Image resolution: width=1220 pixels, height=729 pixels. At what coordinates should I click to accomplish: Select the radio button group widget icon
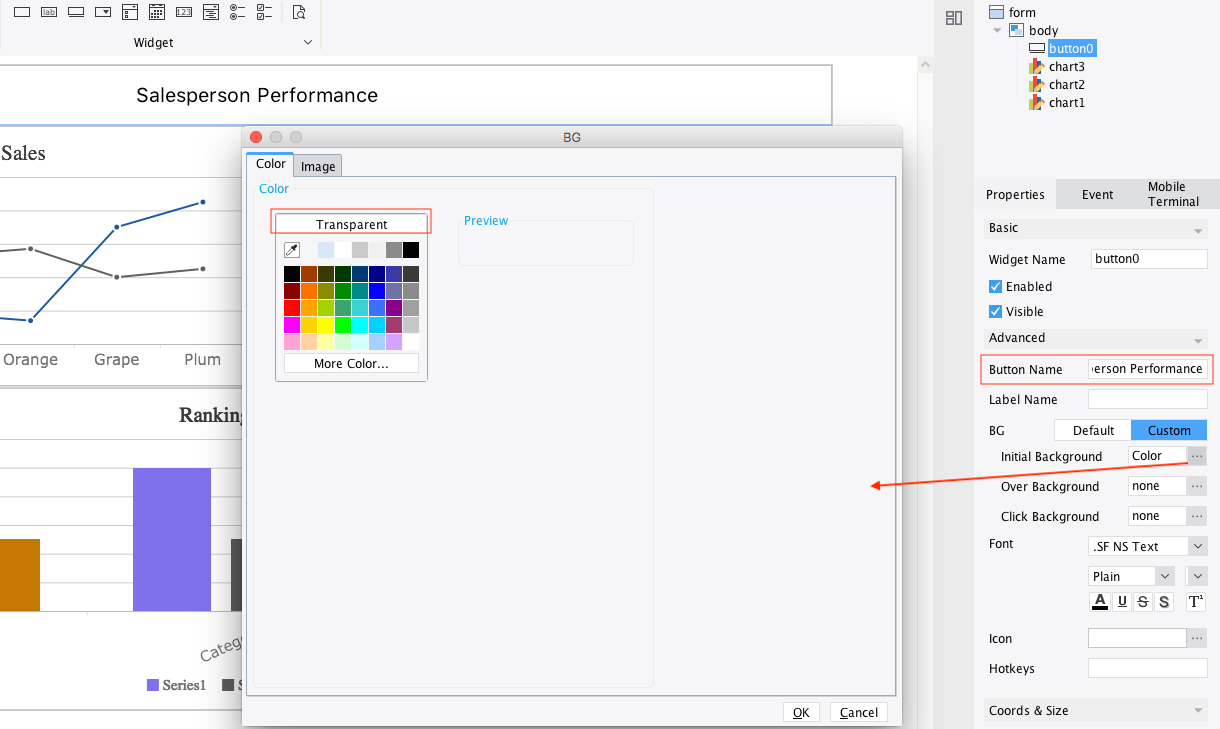238,12
